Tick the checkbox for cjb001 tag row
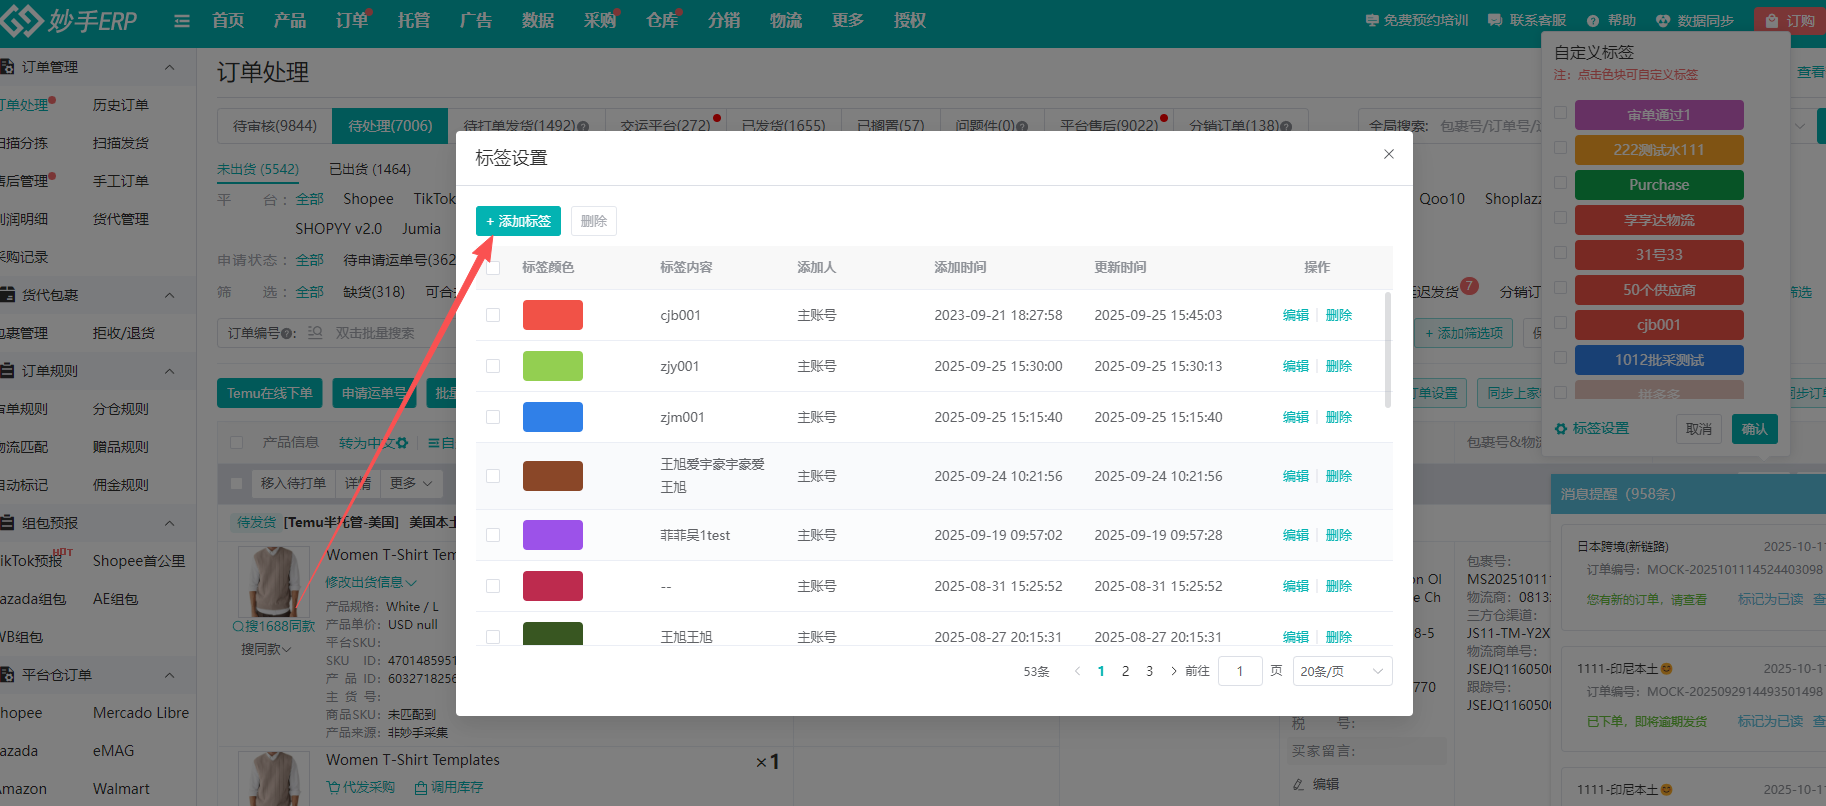1826x806 pixels. pos(493,315)
